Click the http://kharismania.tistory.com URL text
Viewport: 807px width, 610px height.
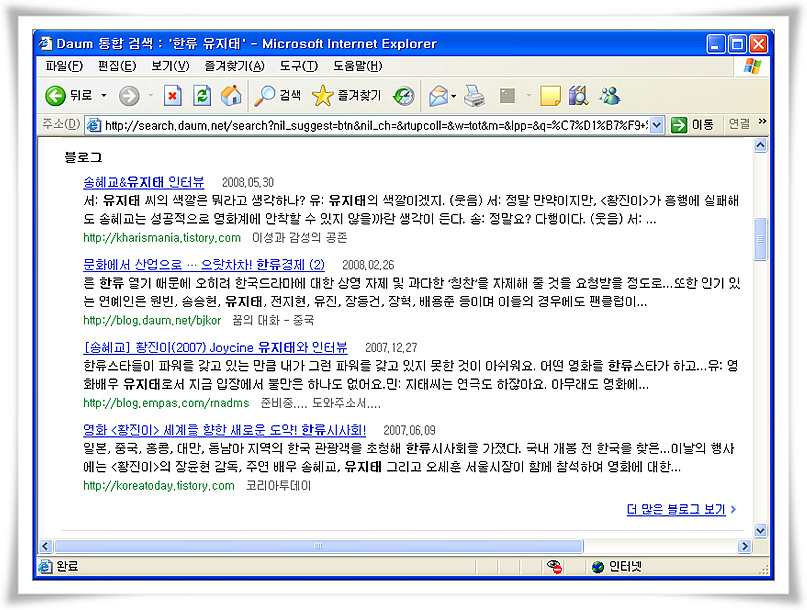(x=162, y=237)
